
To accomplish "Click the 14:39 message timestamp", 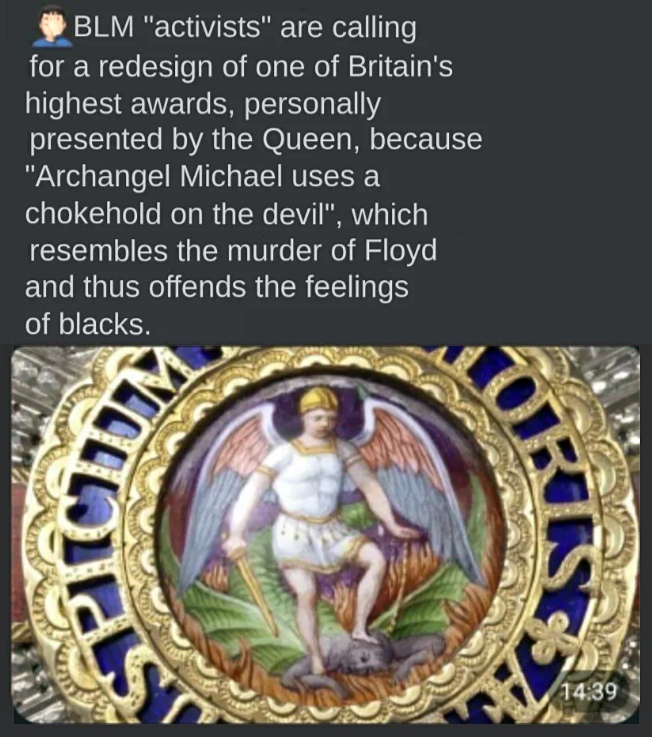I will click(x=589, y=691).
